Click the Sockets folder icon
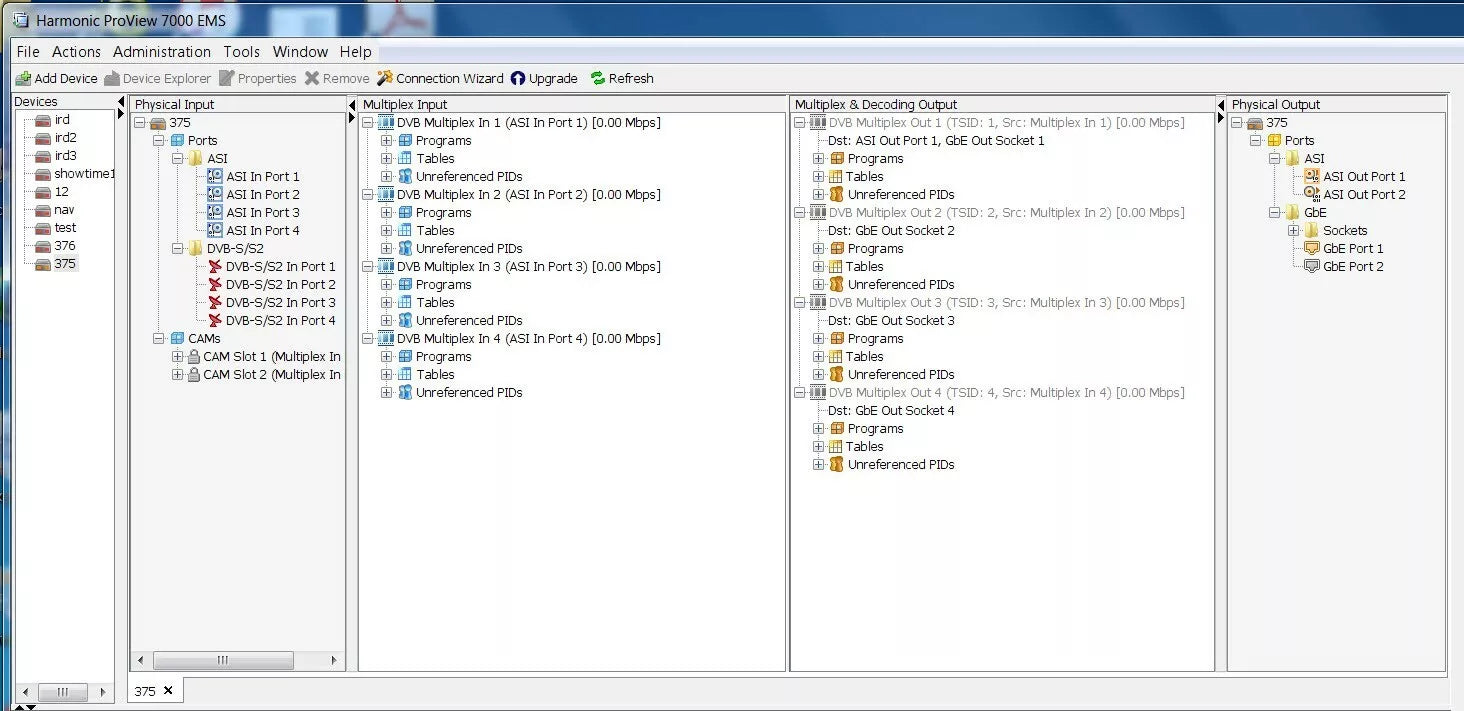This screenshot has width=1464, height=711. pyautogui.click(x=1312, y=230)
